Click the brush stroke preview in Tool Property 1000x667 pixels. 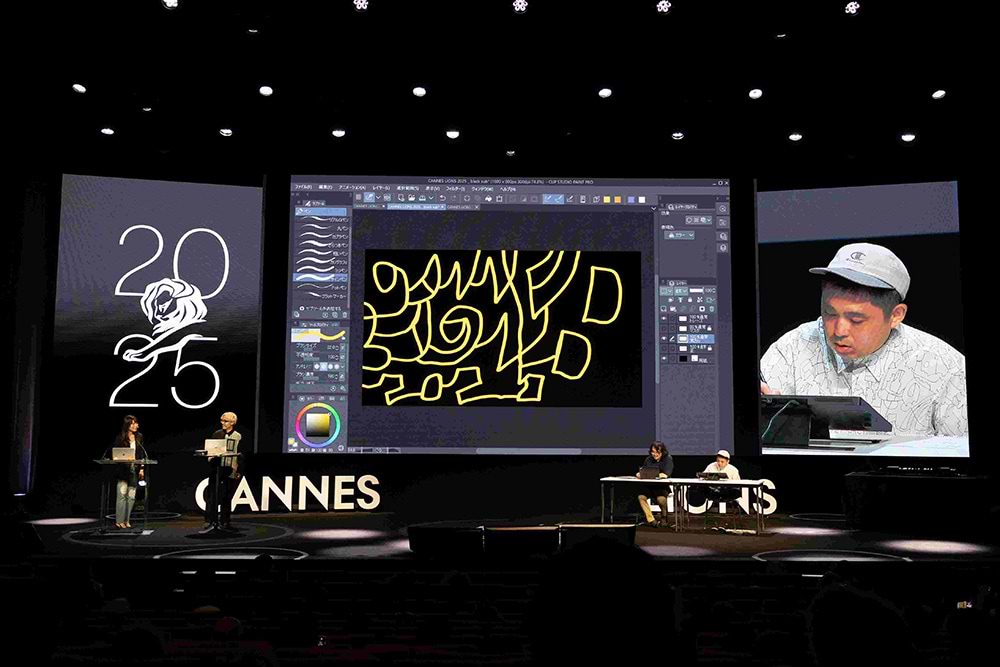(318, 334)
